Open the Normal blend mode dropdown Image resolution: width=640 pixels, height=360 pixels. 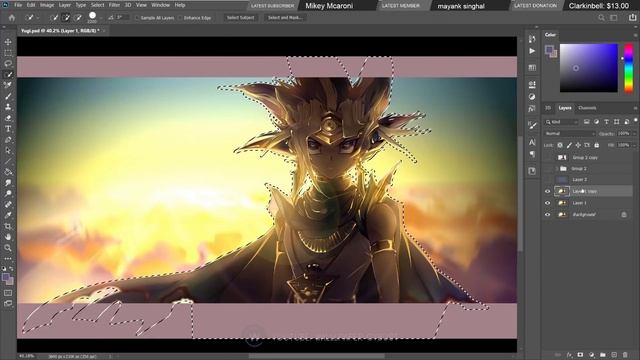(570, 133)
